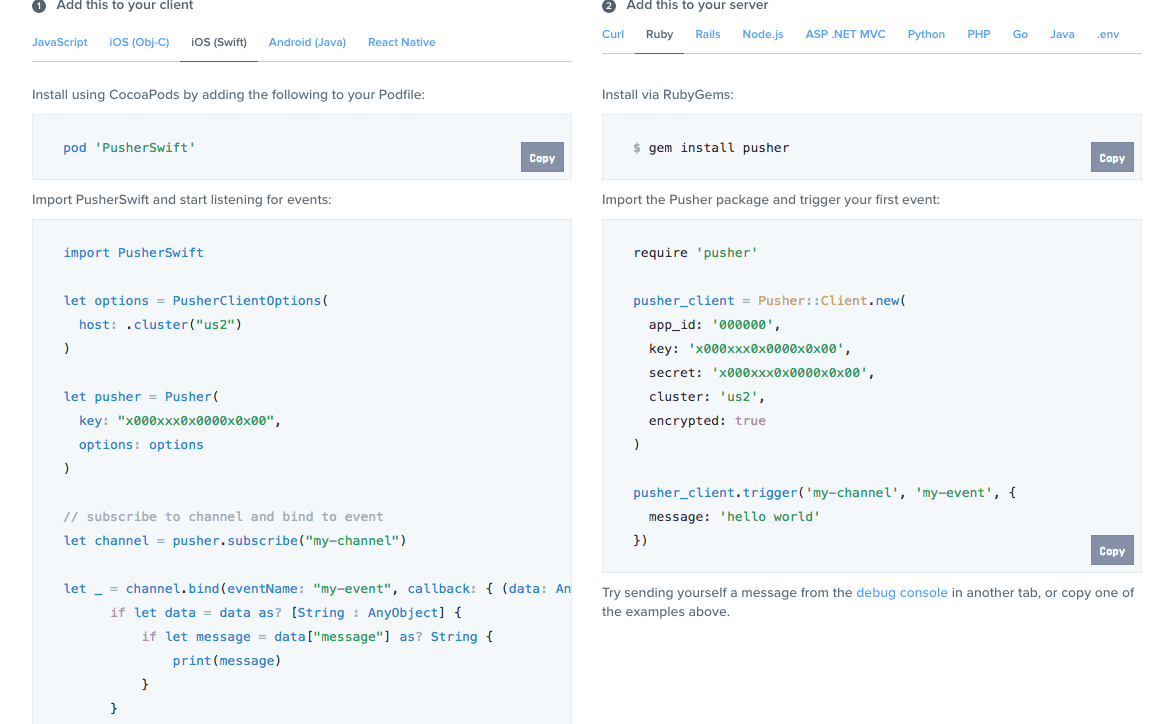The width and height of the screenshot is (1165, 724).
Task: Open the Curl server tab
Action: (x=613, y=34)
